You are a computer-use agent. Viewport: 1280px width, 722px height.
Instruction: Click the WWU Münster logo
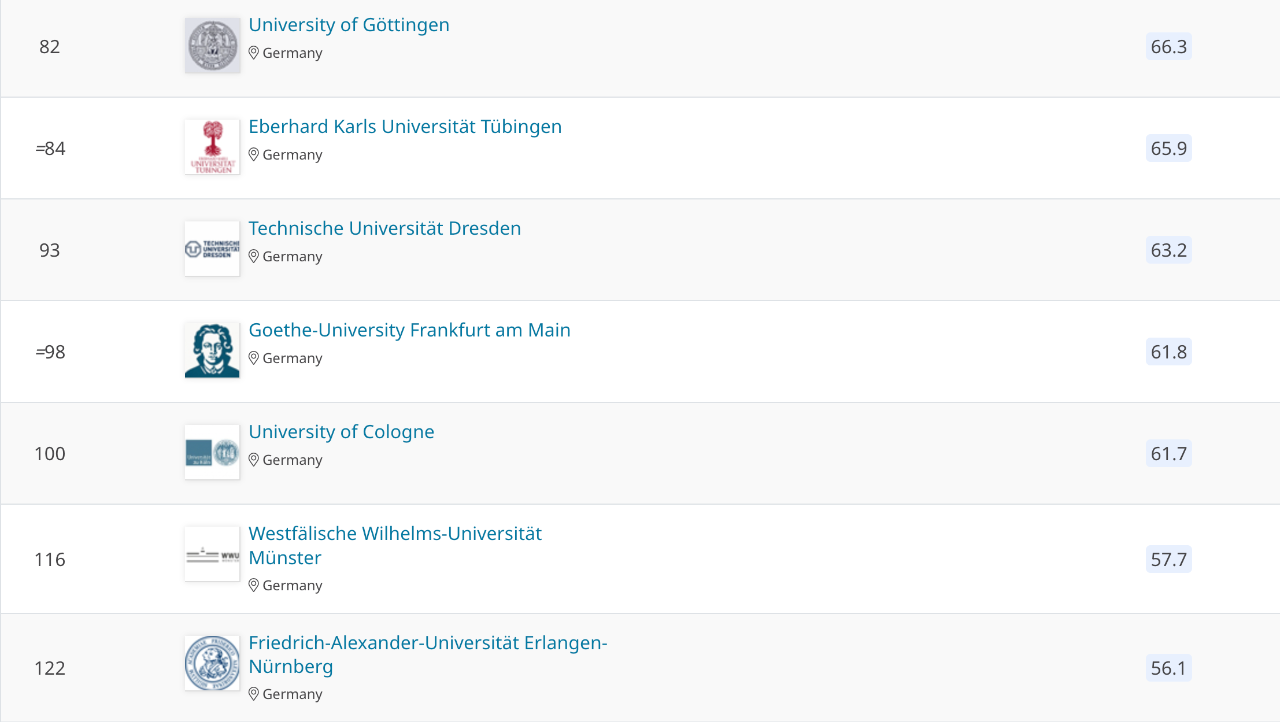tap(212, 554)
